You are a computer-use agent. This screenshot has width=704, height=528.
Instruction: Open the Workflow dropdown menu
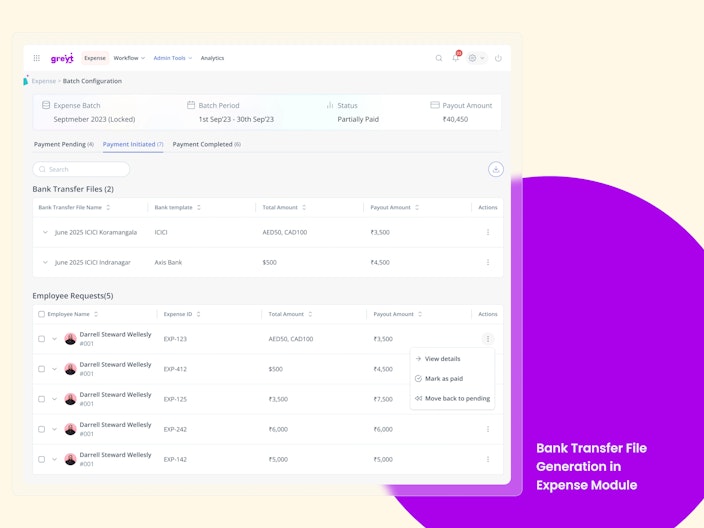(129, 58)
